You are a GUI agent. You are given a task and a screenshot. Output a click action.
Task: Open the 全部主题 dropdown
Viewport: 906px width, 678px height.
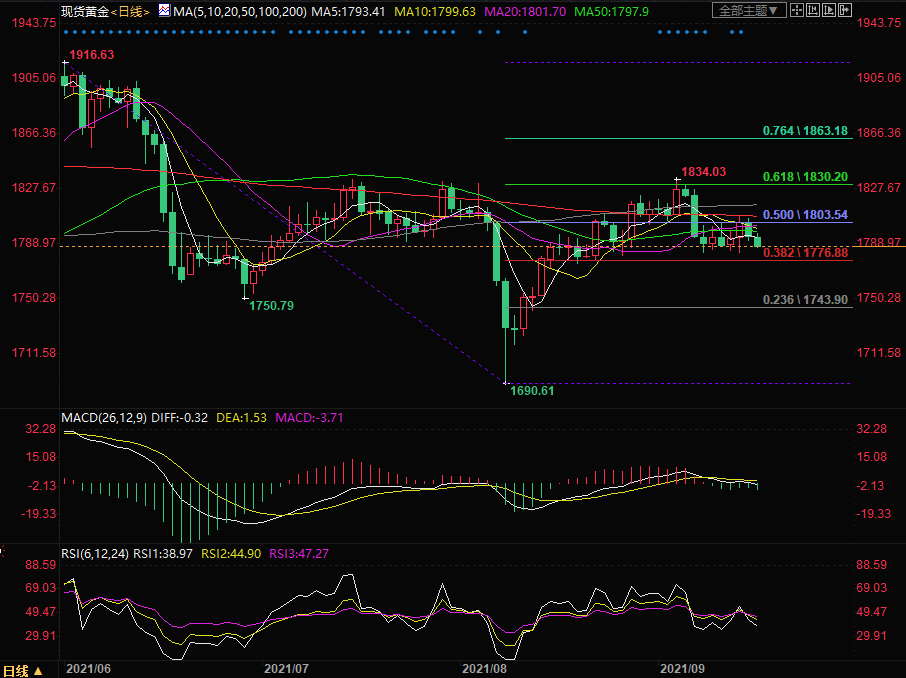point(746,11)
